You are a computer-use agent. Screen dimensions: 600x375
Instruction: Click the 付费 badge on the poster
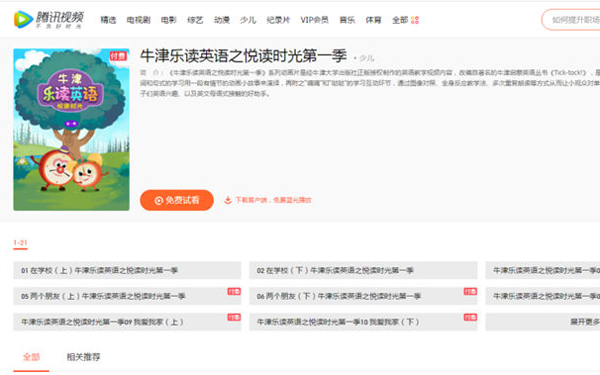pos(118,56)
